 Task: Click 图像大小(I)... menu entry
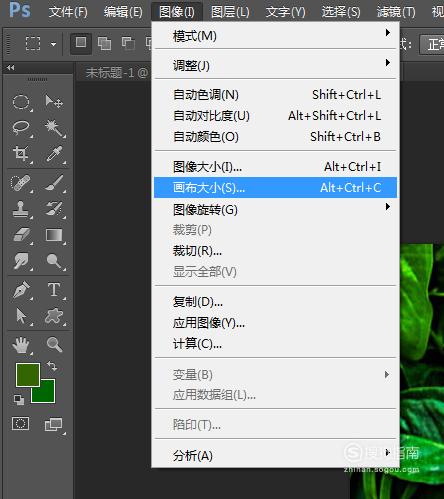click(x=275, y=167)
